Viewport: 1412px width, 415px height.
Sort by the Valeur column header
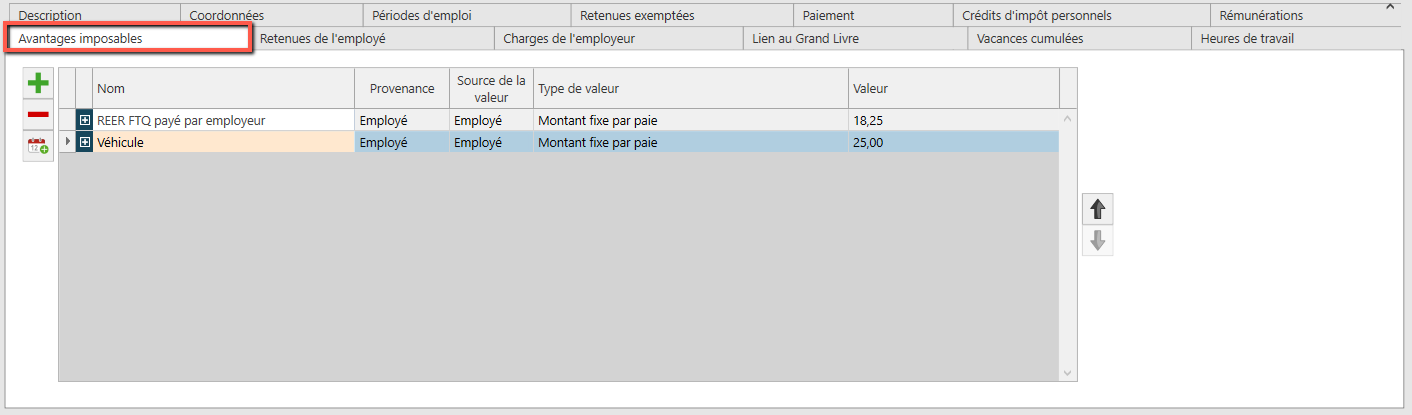coord(954,88)
